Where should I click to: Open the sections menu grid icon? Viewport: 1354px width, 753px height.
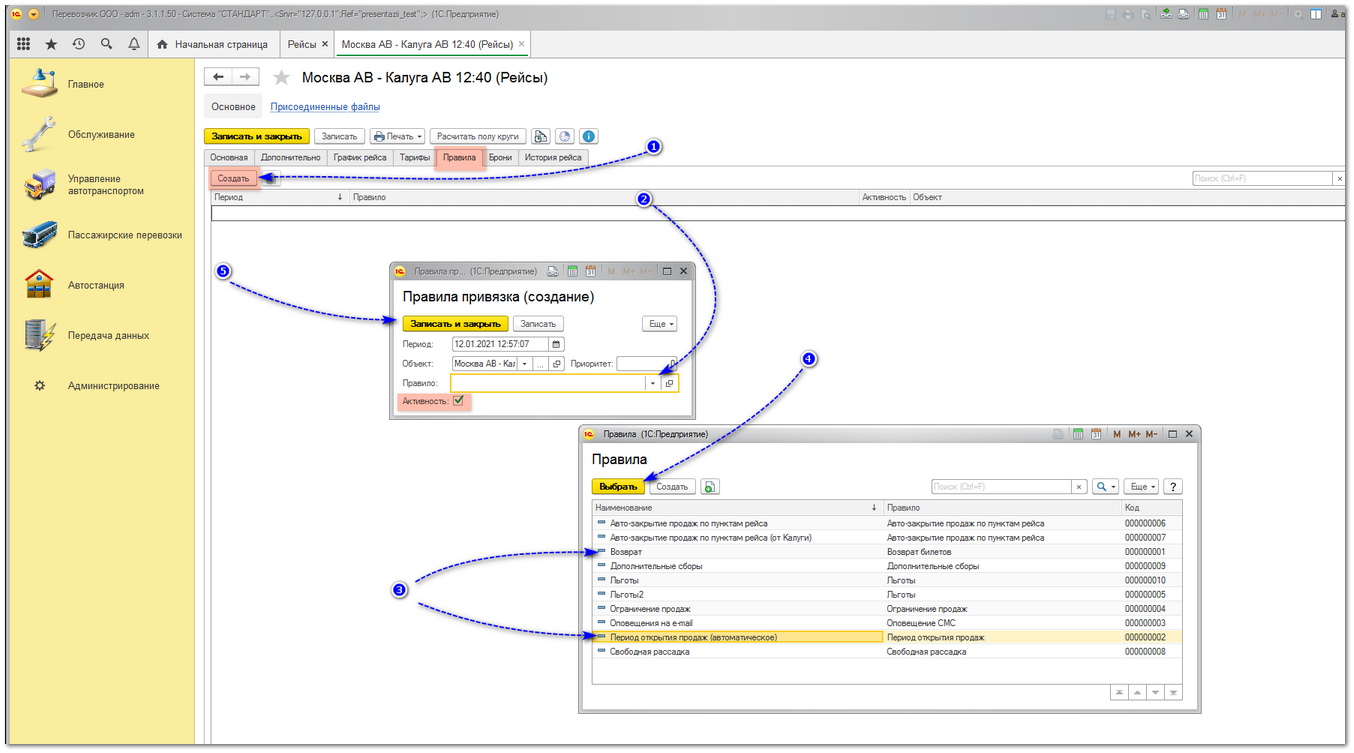(x=24, y=44)
